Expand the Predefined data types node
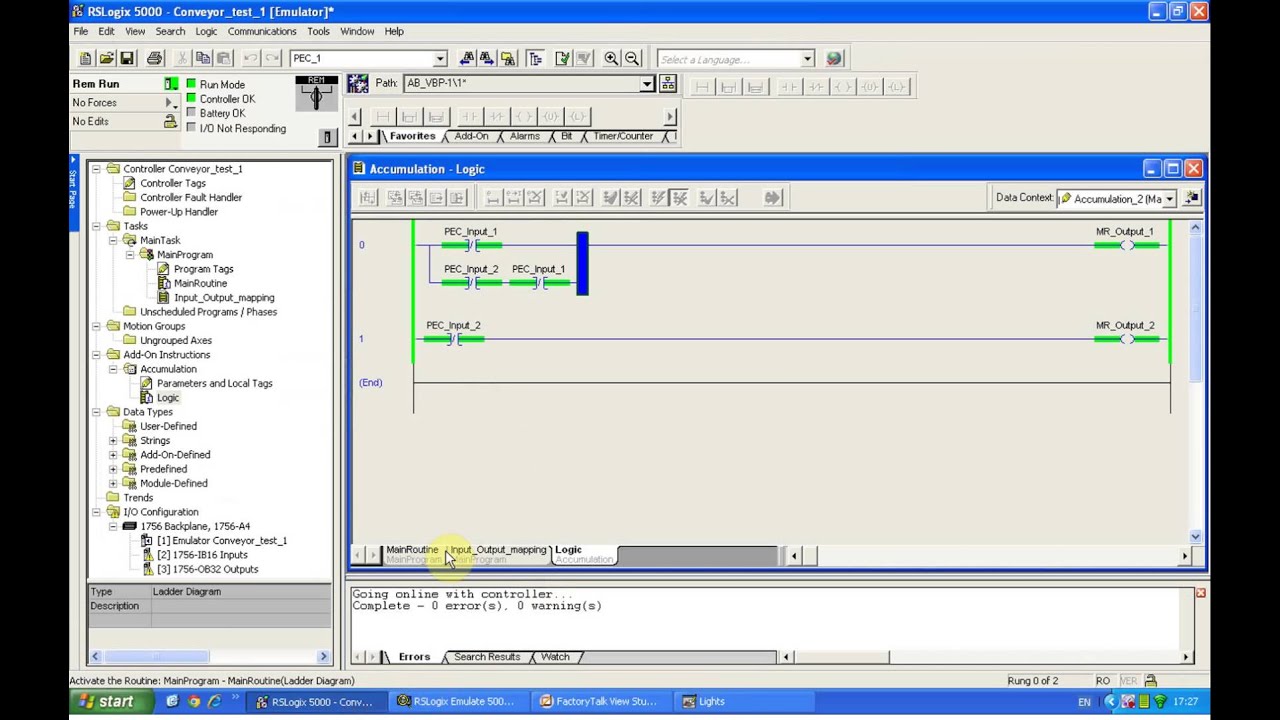This screenshot has height=720, width=1280. tap(113, 469)
